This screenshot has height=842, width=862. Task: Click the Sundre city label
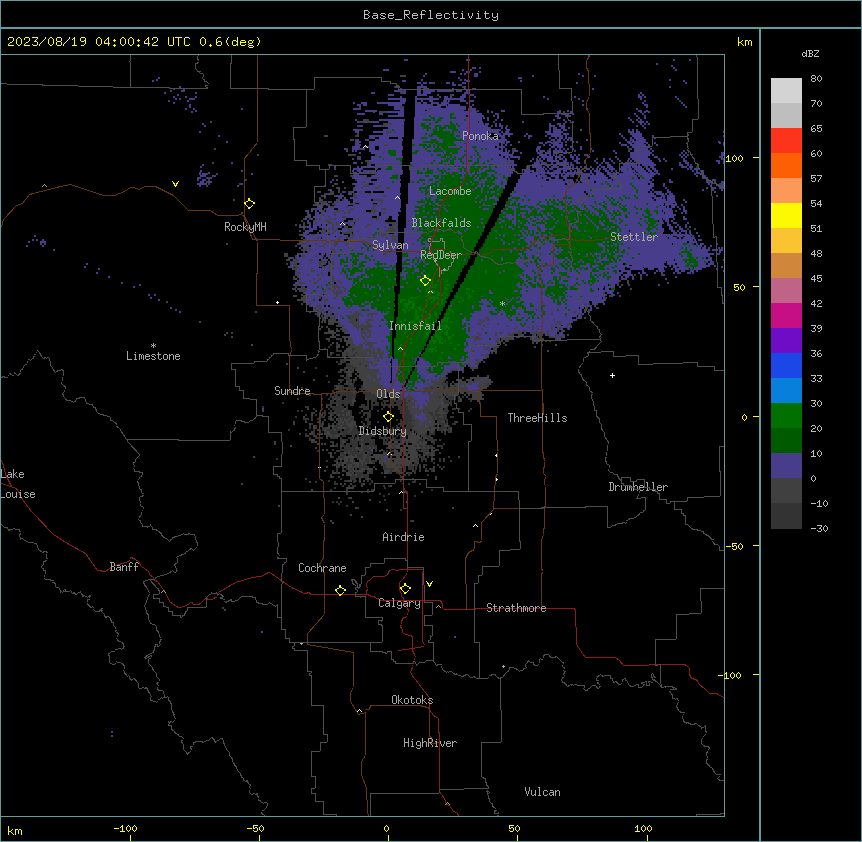[x=292, y=391]
